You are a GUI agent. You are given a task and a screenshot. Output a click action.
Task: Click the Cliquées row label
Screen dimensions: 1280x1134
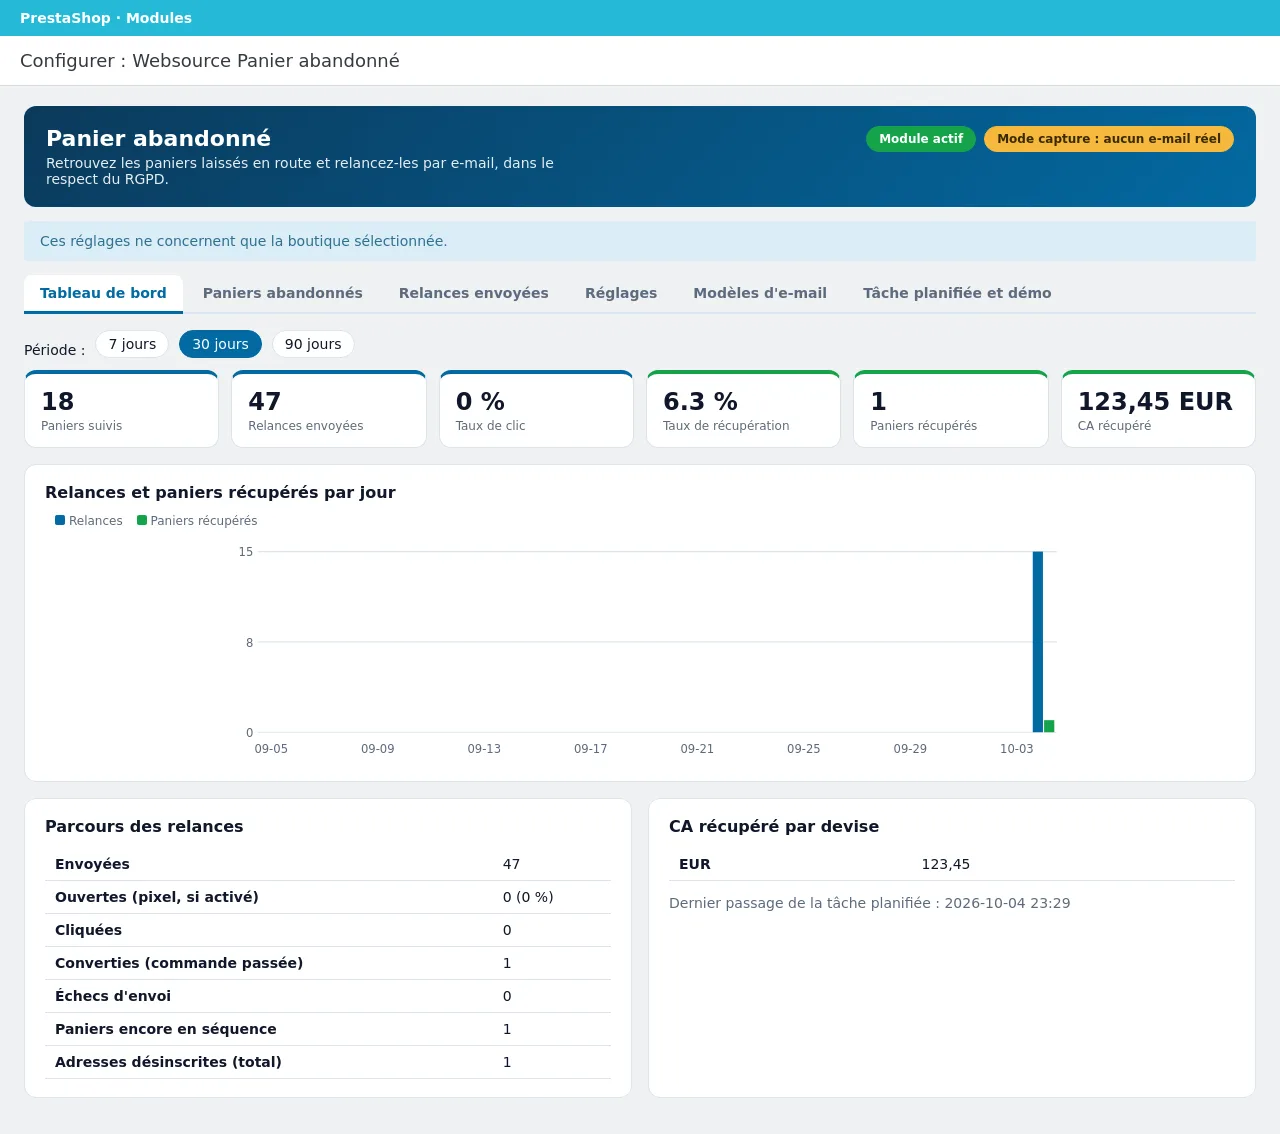click(x=88, y=930)
